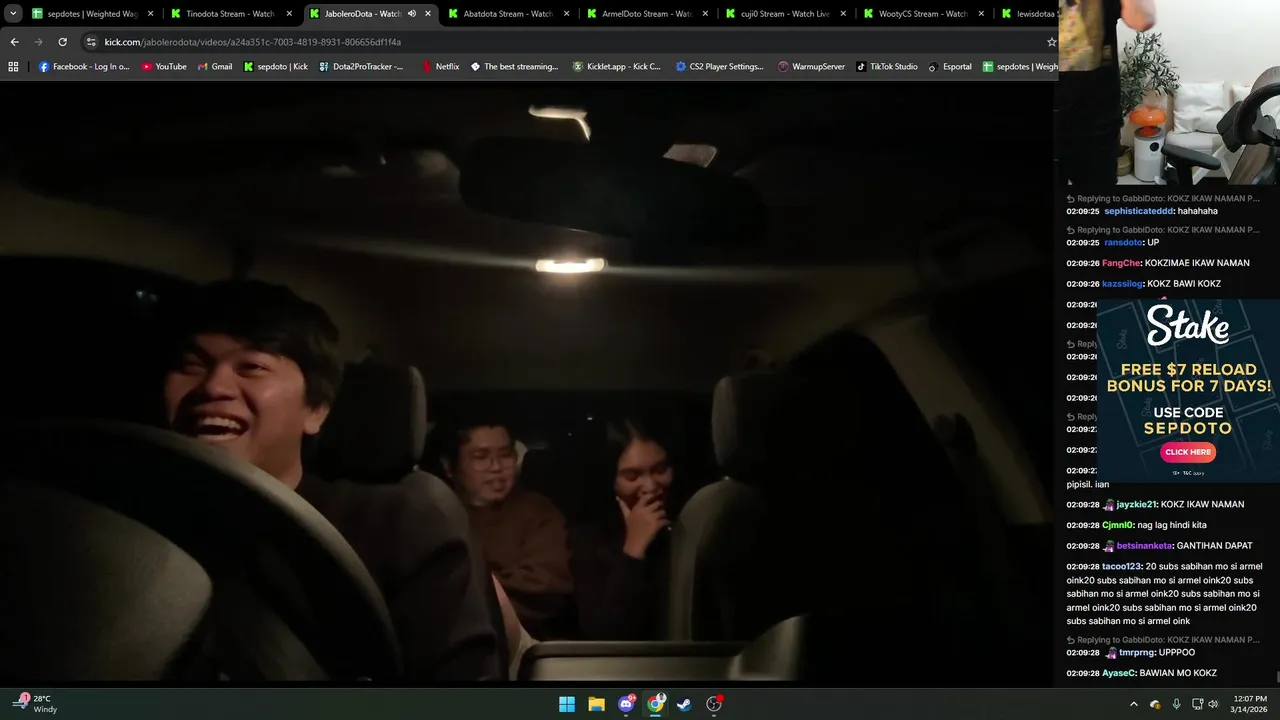Switch to the WootyCS Stream tab

coord(925,14)
